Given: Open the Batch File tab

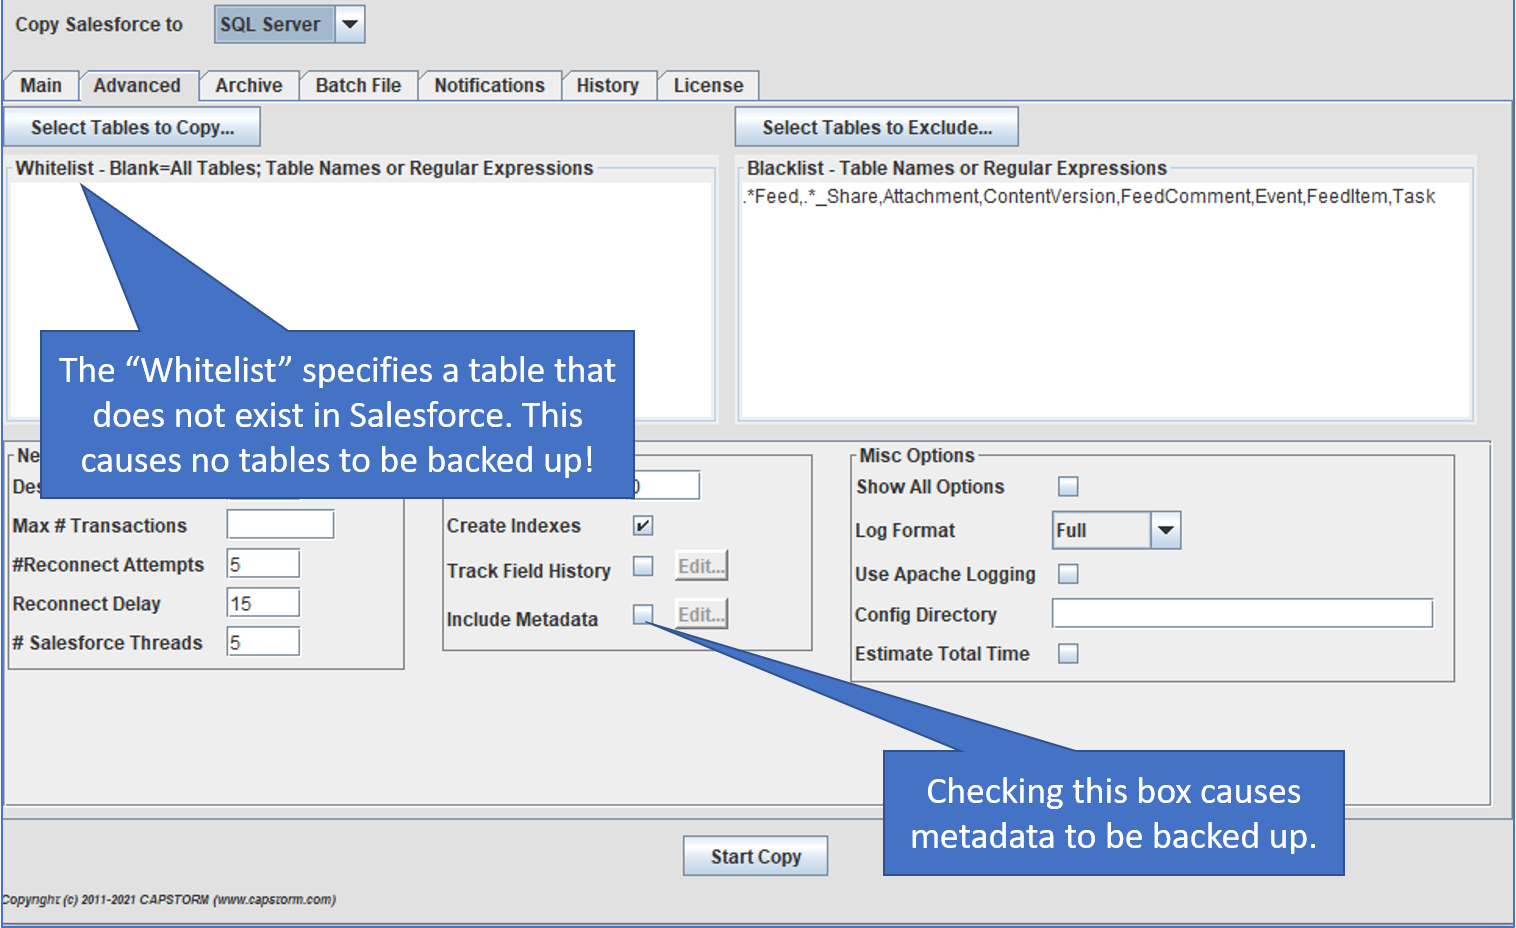Looking at the screenshot, I should click(x=358, y=86).
